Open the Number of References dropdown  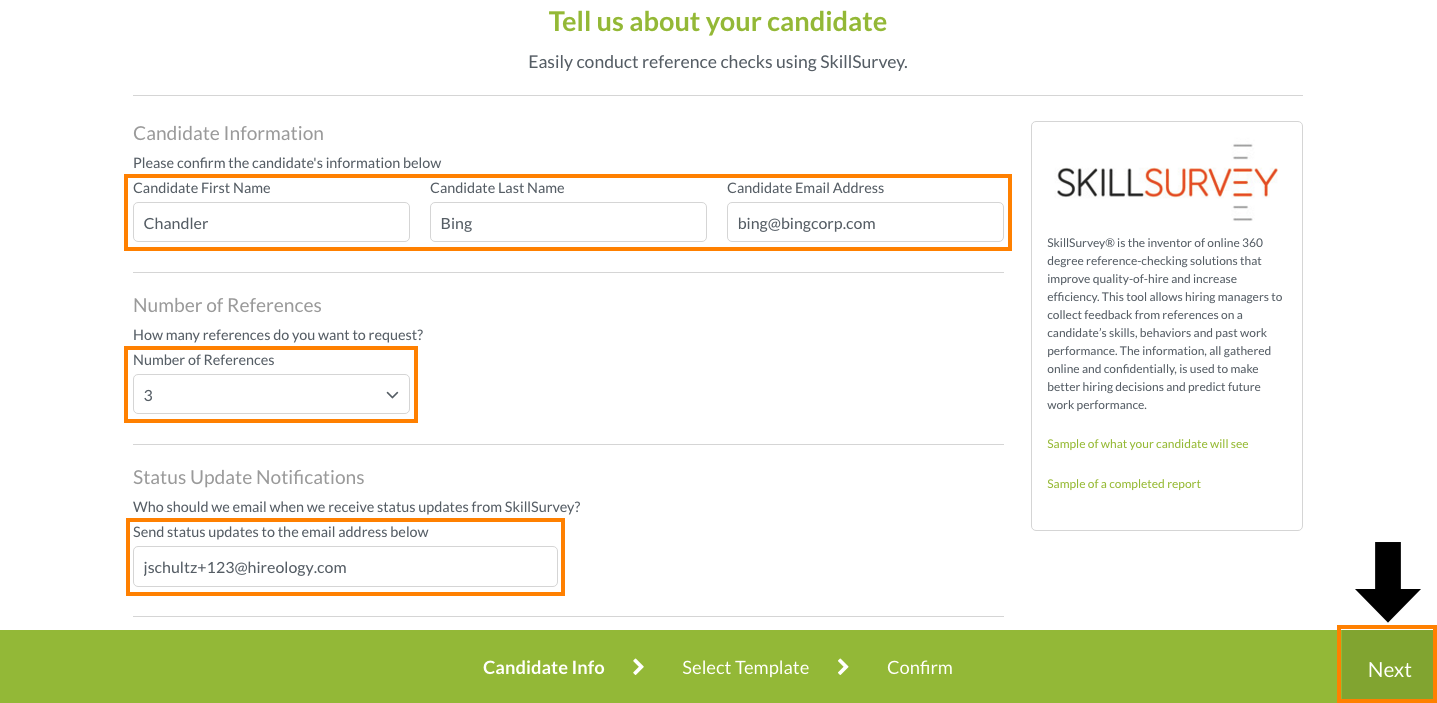point(271,395)
